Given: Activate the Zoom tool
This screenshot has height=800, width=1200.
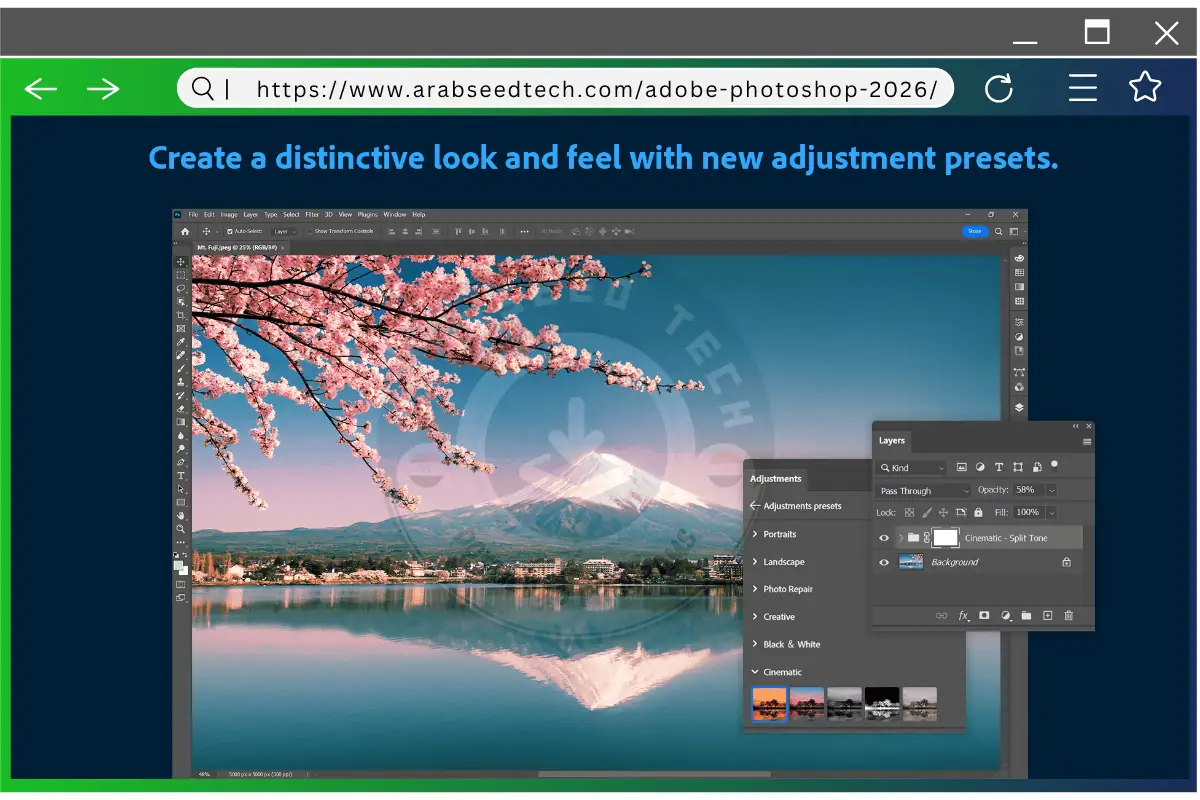Looking at the screenshot, I should [181, 528].
